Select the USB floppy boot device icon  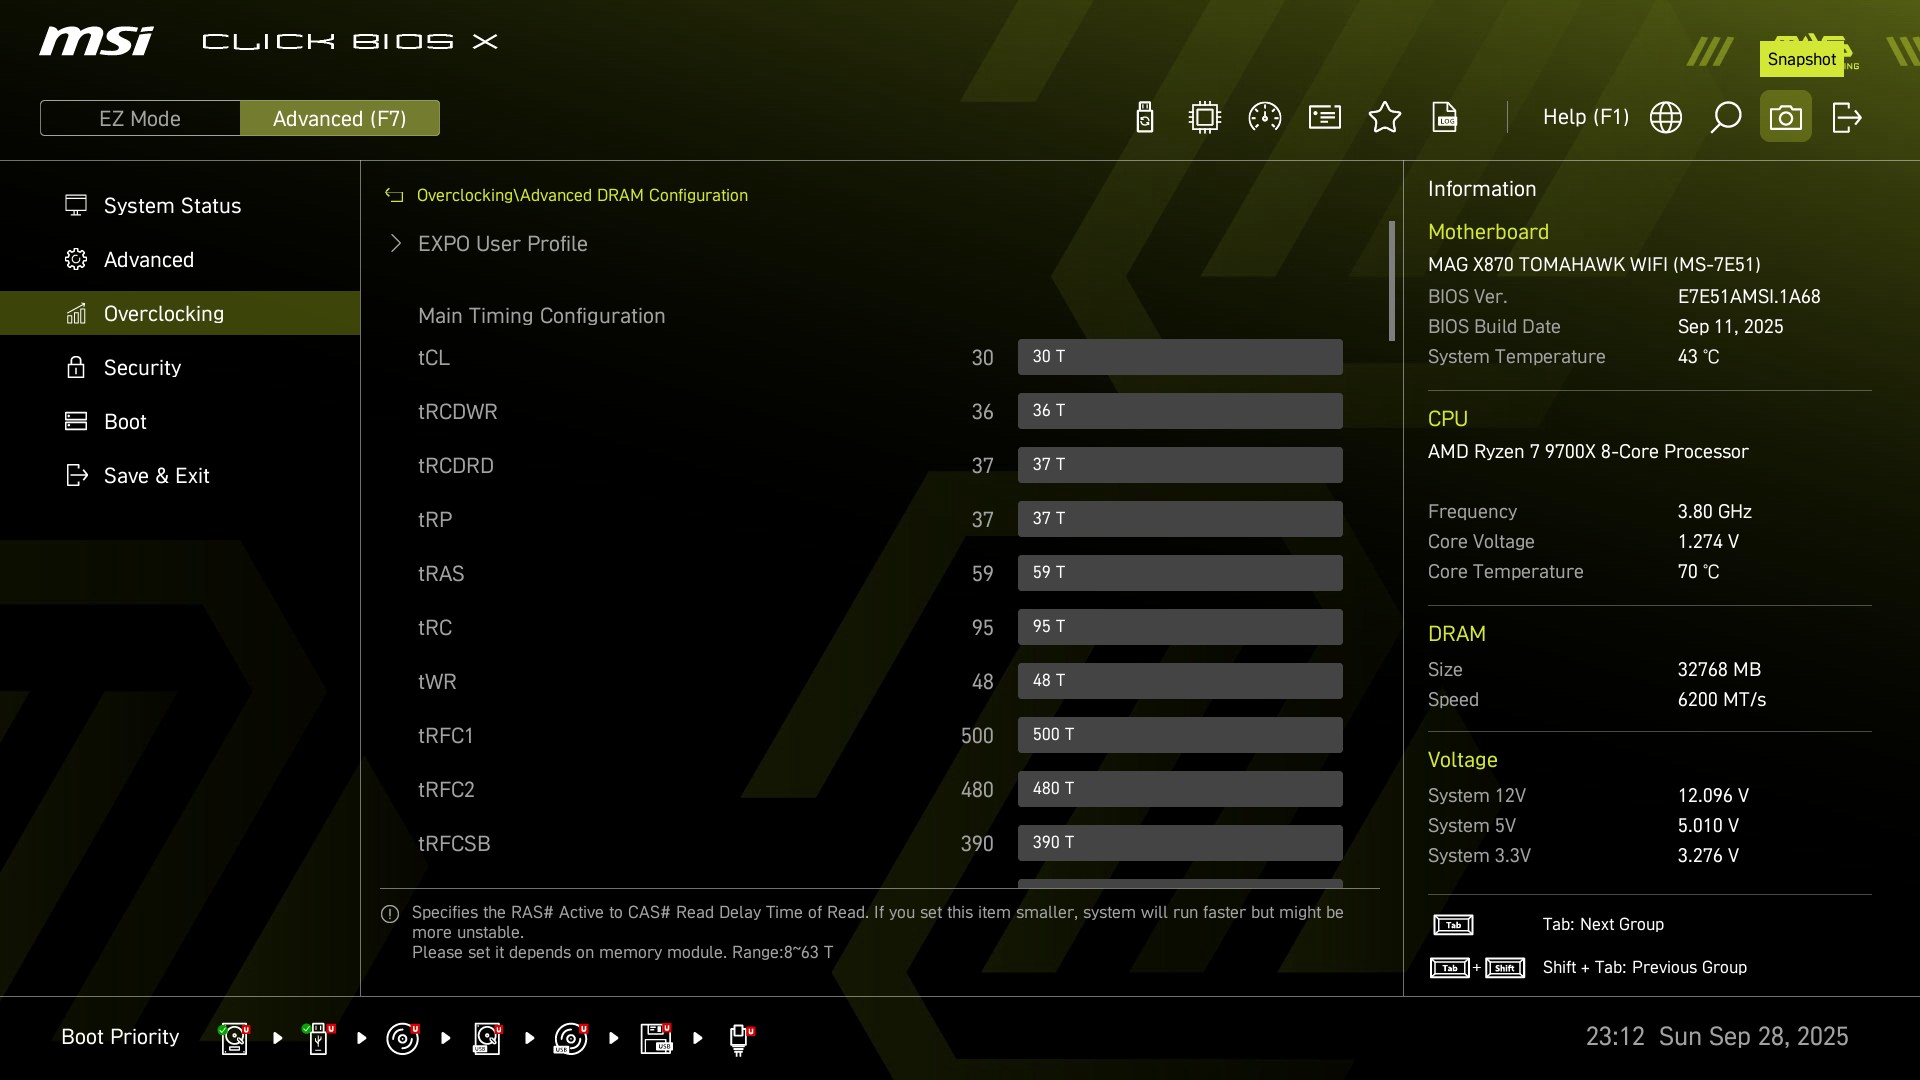[x=656, y=1038]
